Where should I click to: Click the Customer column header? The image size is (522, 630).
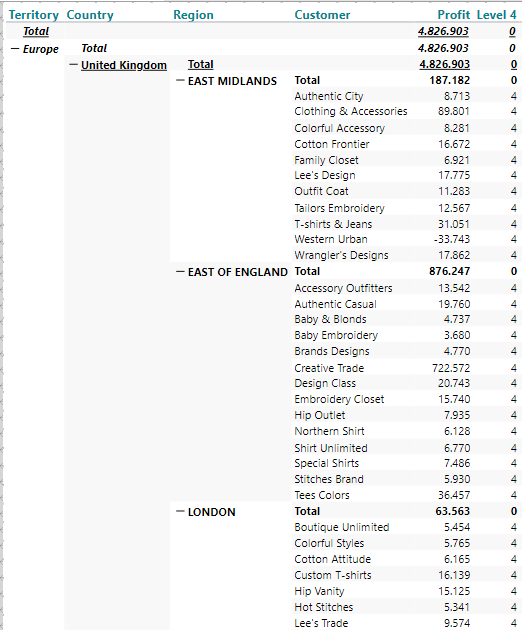[322, 15]
